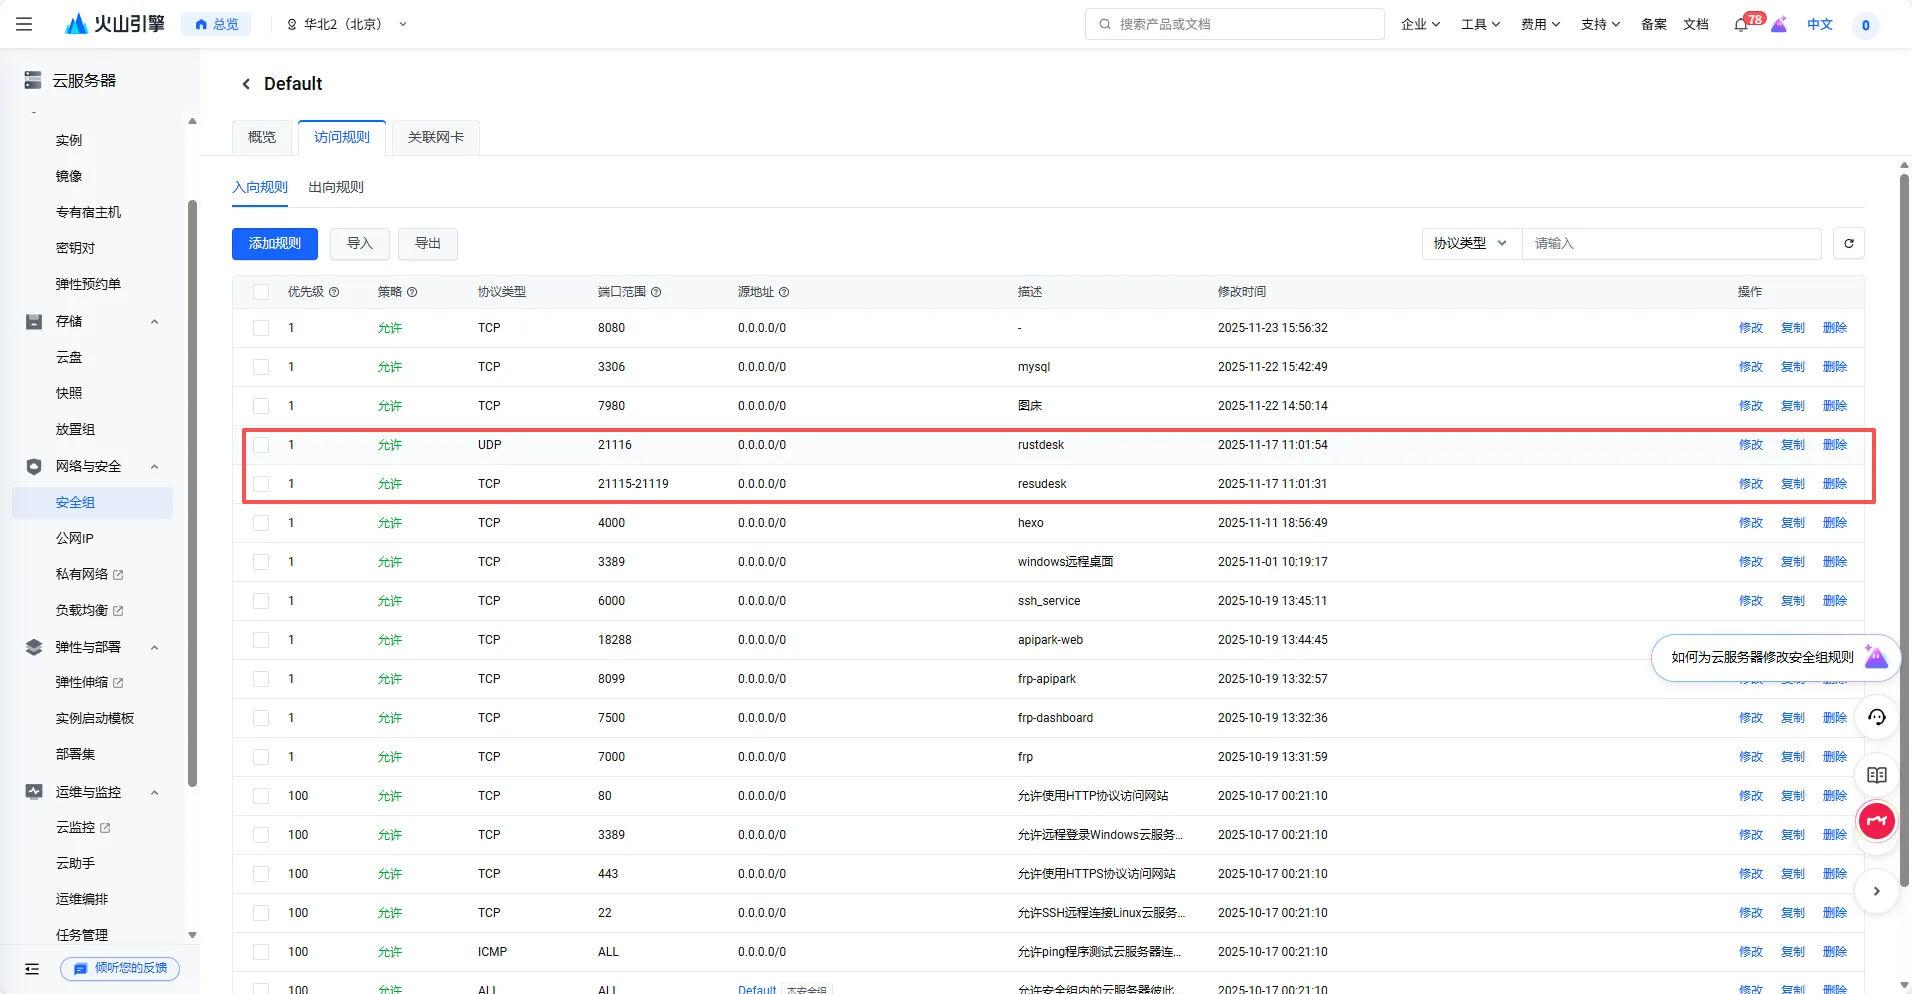Open the 协议类型 filter dropdown
Image resolution: width=1912 pixels, height=994 pixels.
click(x=1470, y=243)
